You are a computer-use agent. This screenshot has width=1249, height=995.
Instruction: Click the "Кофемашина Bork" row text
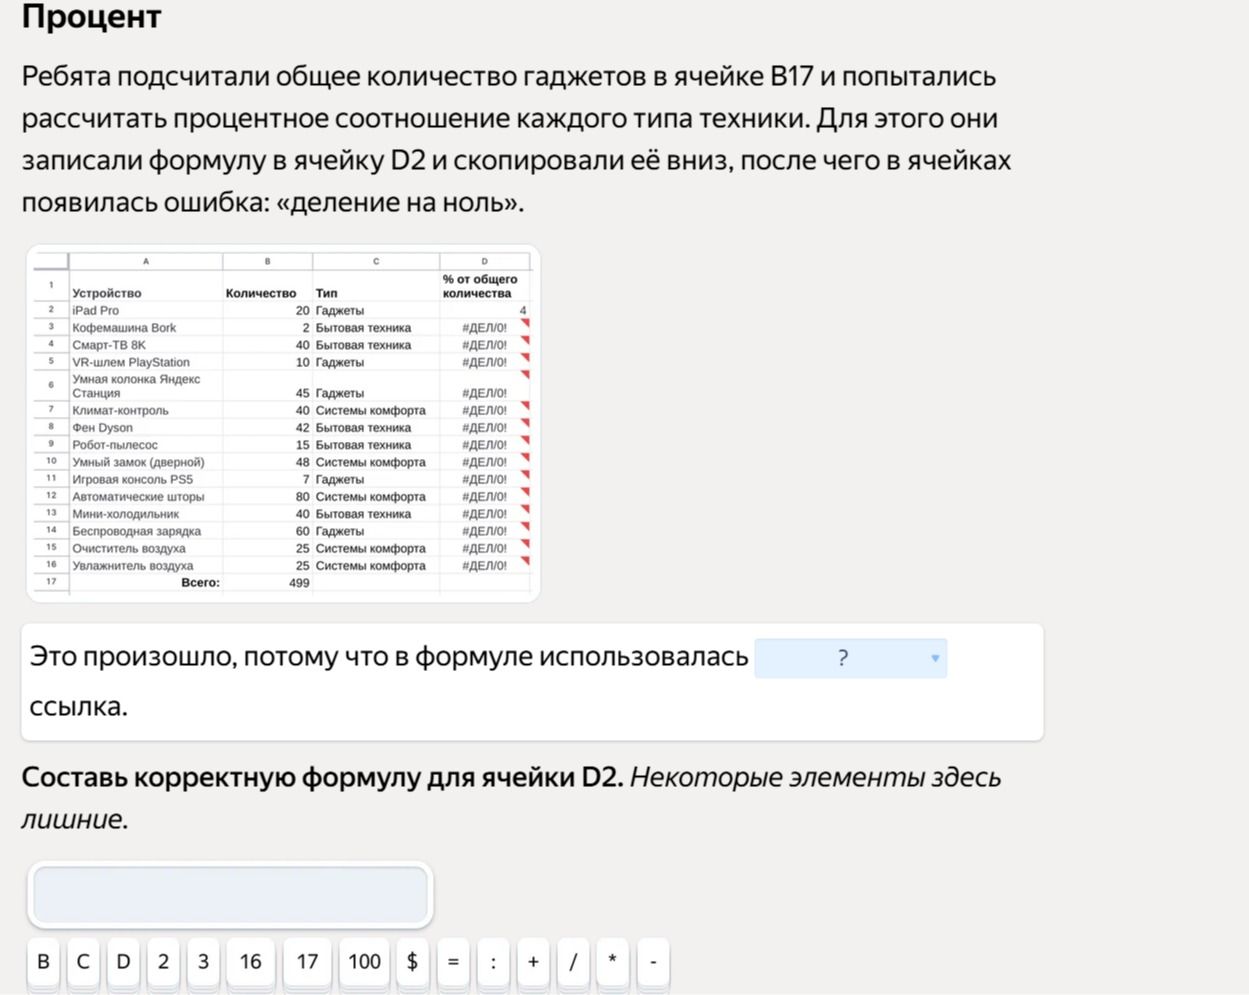click(124, 327)
